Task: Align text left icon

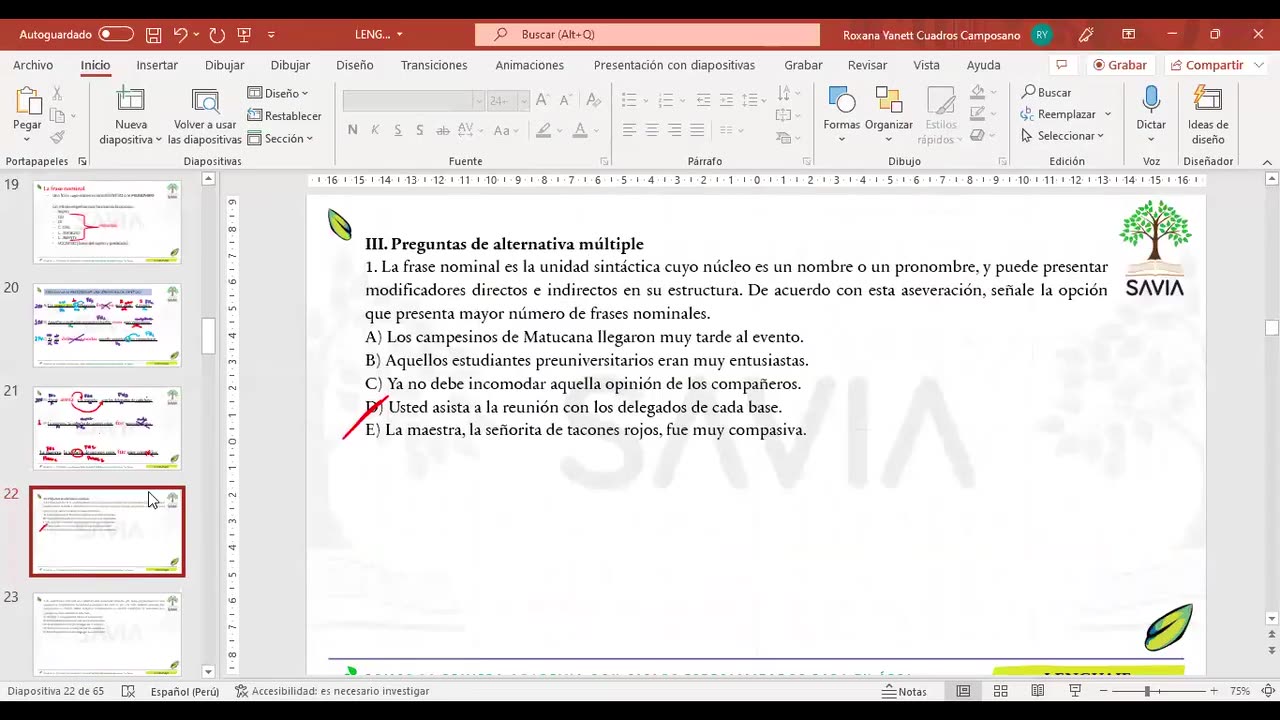Action: 629,130
